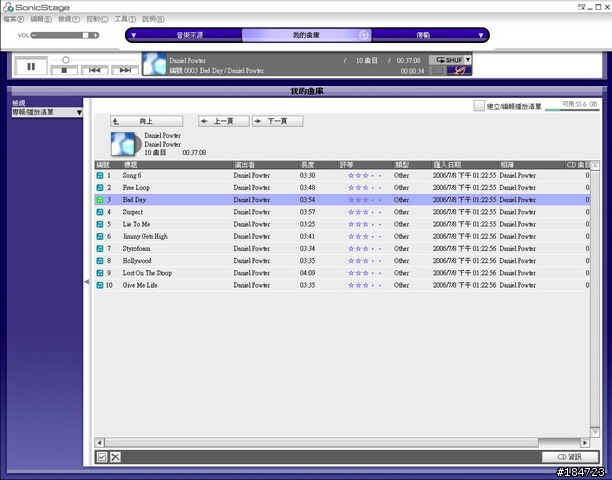The width and height of the screenshot is (612, 480).
Task: Click the SHUF shuffle mode button
Action: [x=447, y=60]
